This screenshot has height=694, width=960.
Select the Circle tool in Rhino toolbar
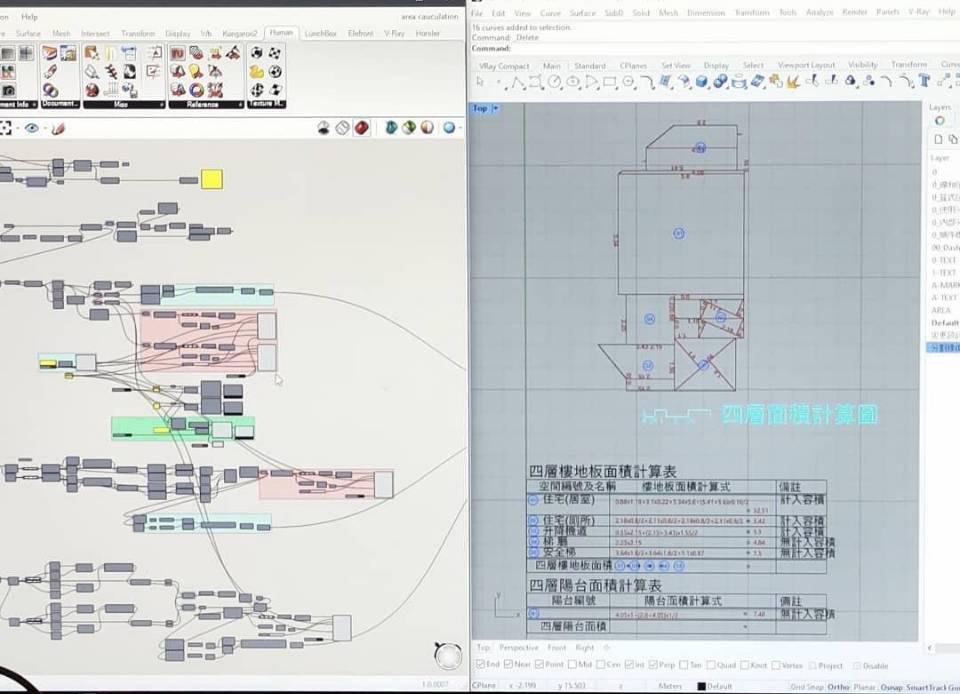[x=555, y=82]
